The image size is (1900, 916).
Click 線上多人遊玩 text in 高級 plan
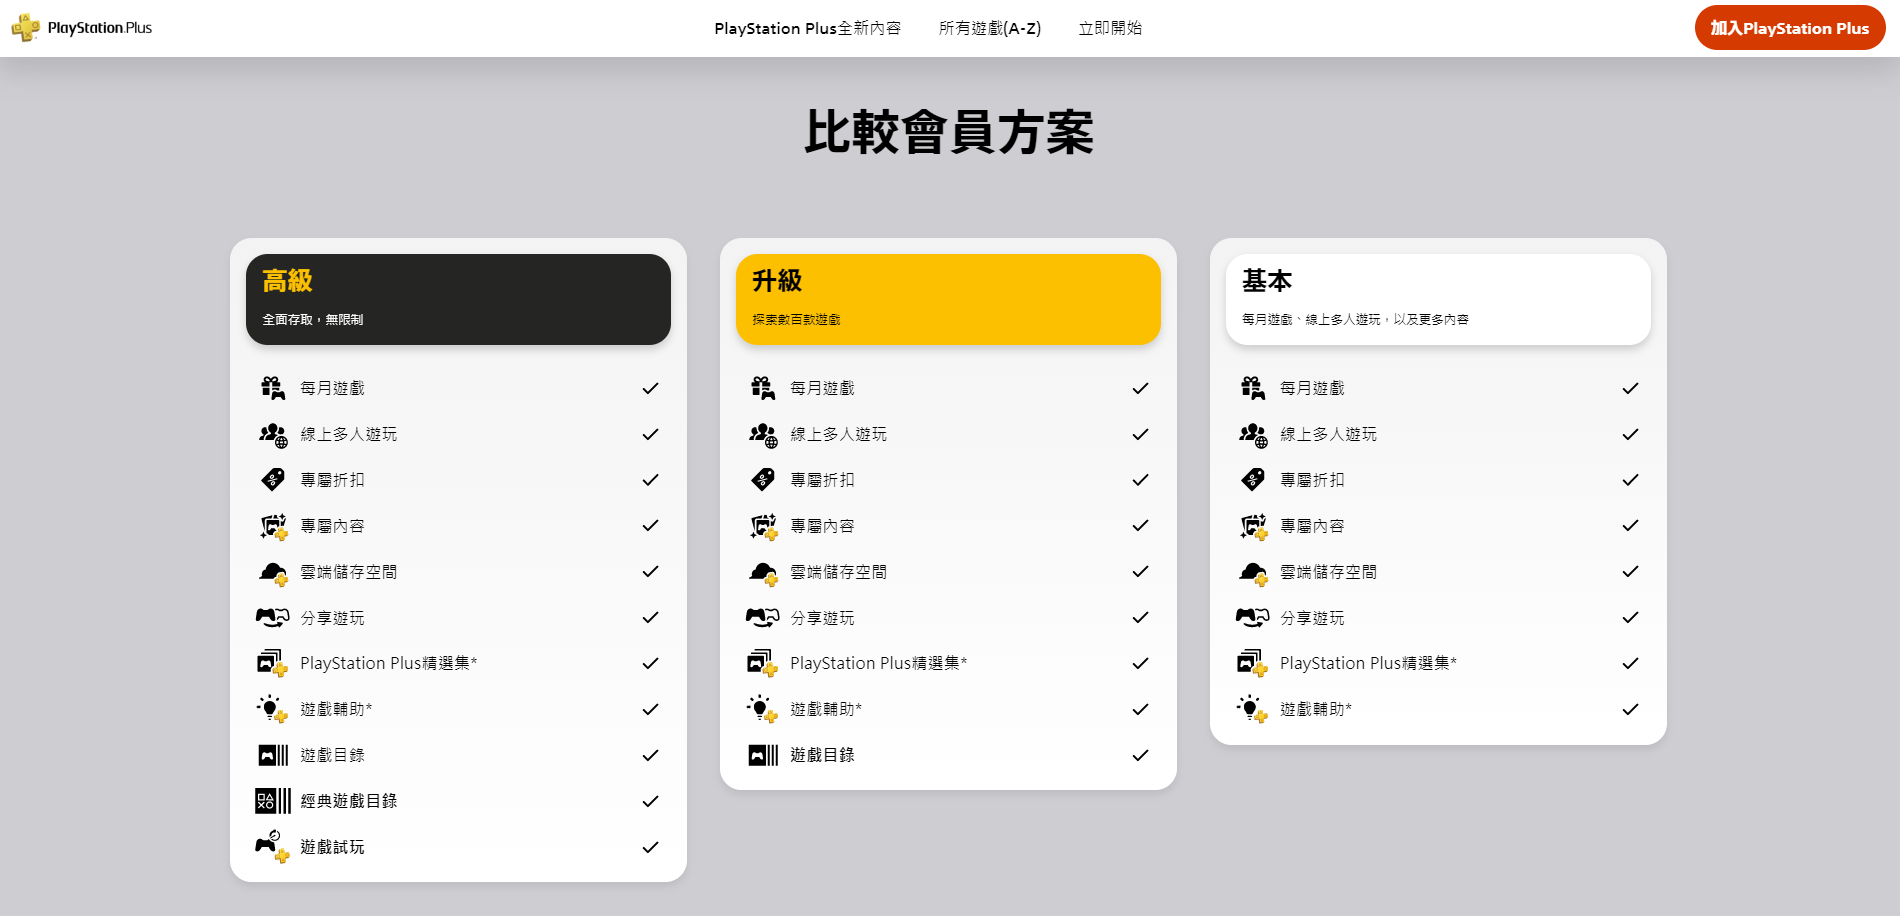point(348,434)
